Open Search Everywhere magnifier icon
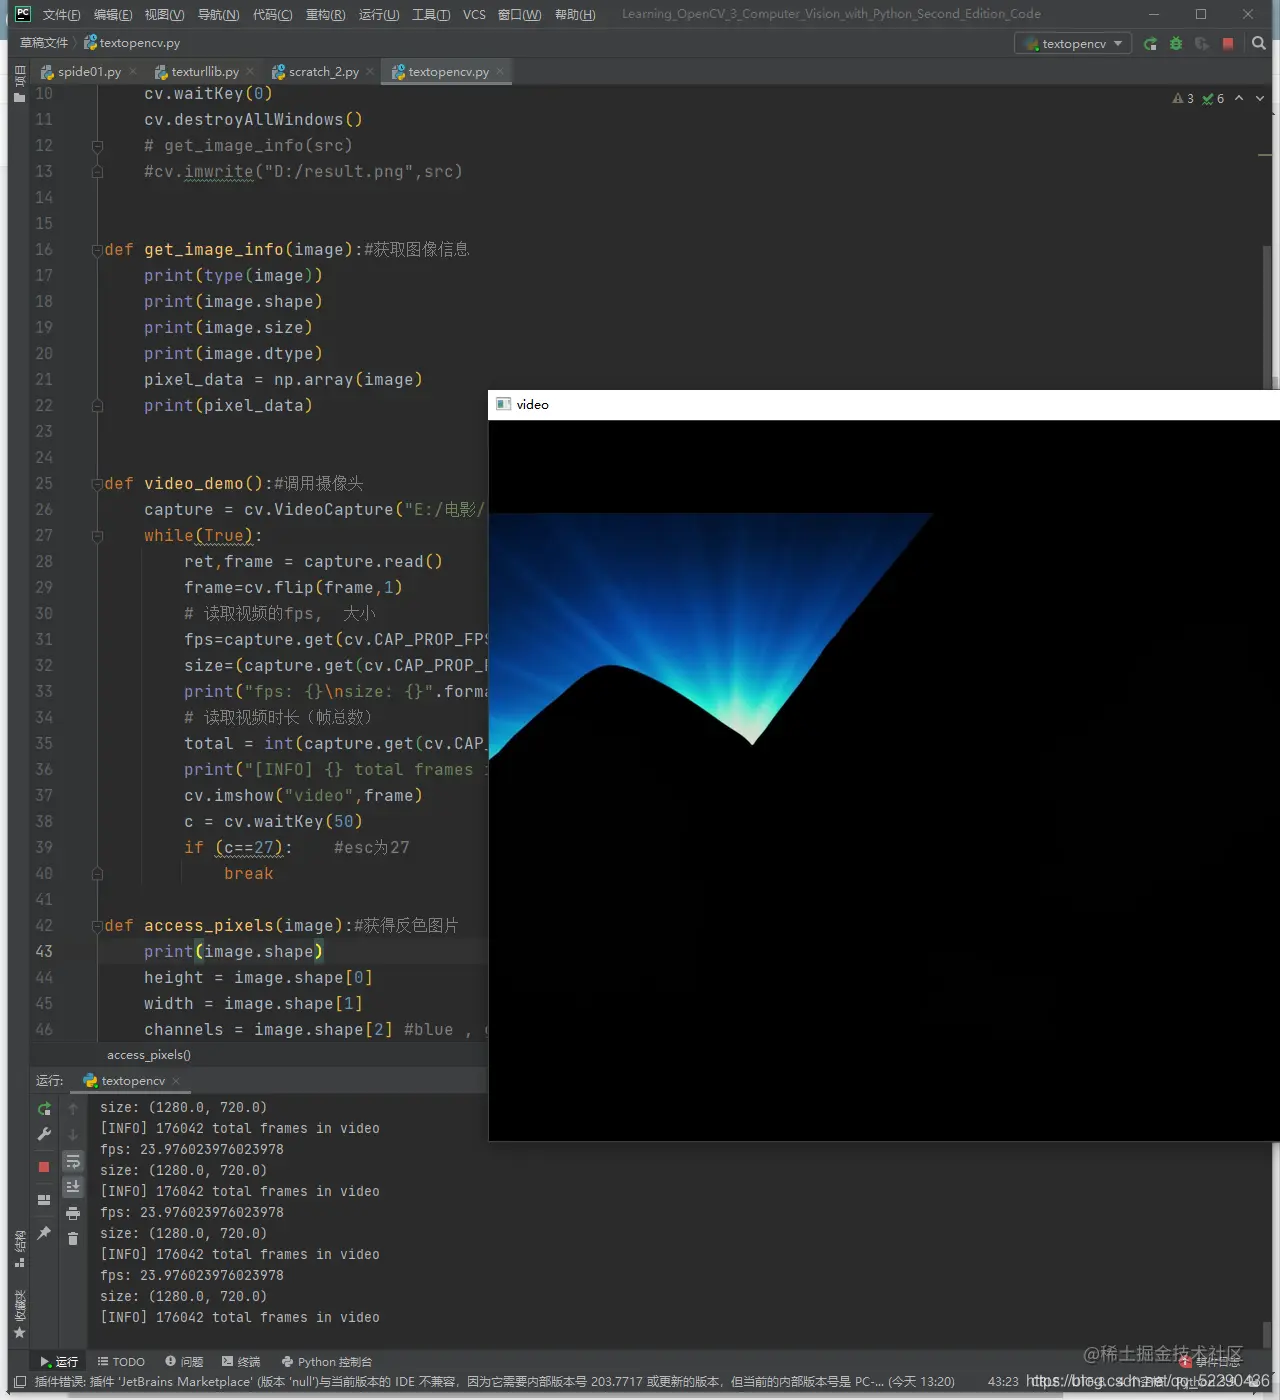This screenshot has width=1280, height=1400. (1259, 43)
